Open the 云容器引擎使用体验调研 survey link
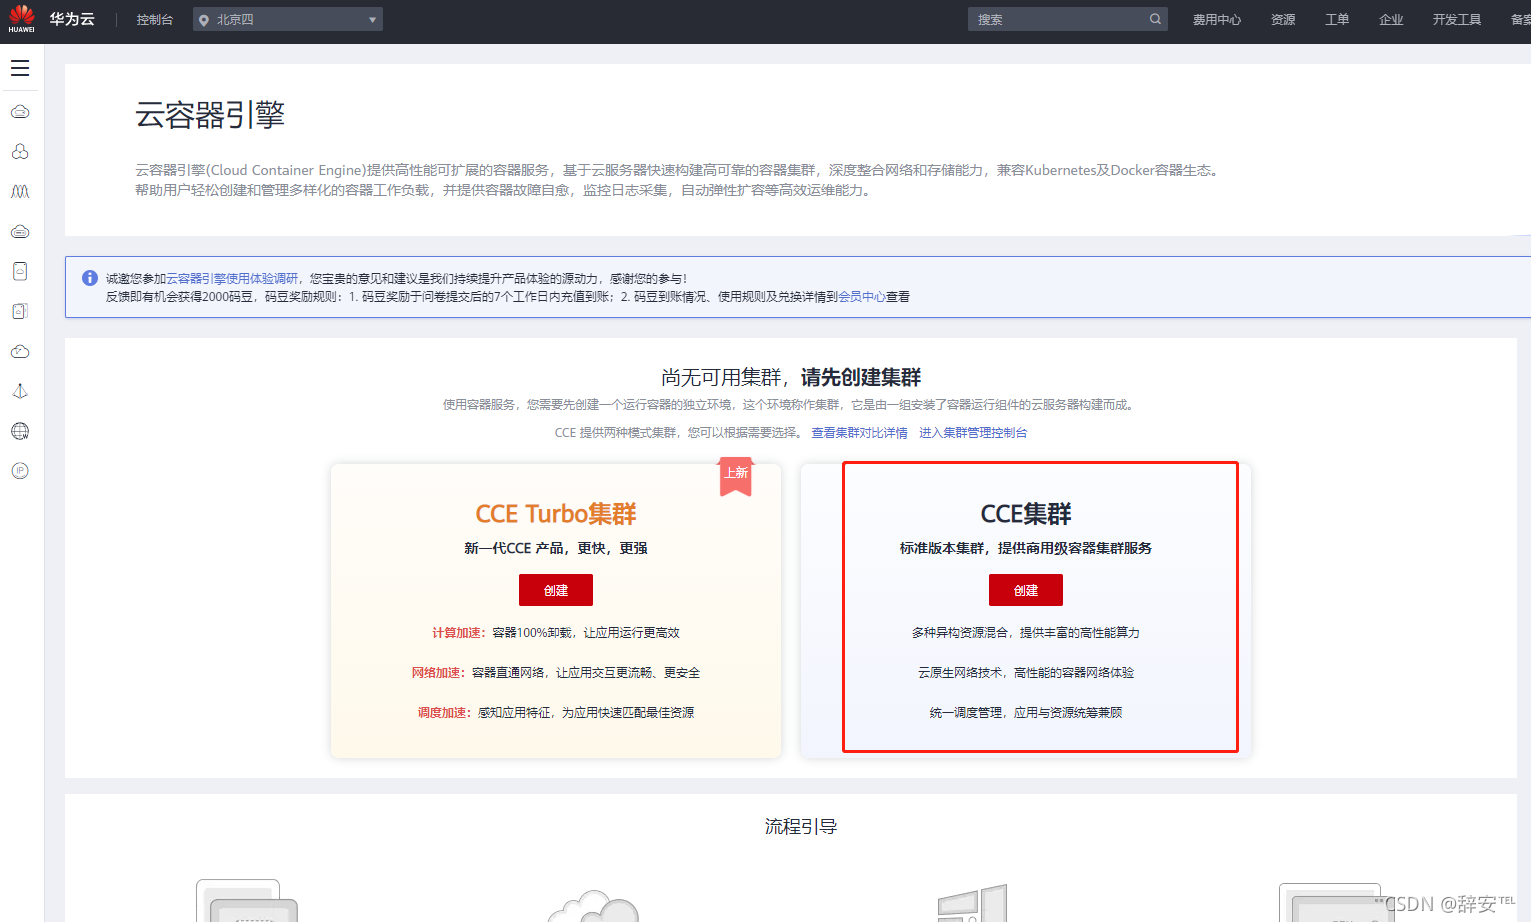 232,279
